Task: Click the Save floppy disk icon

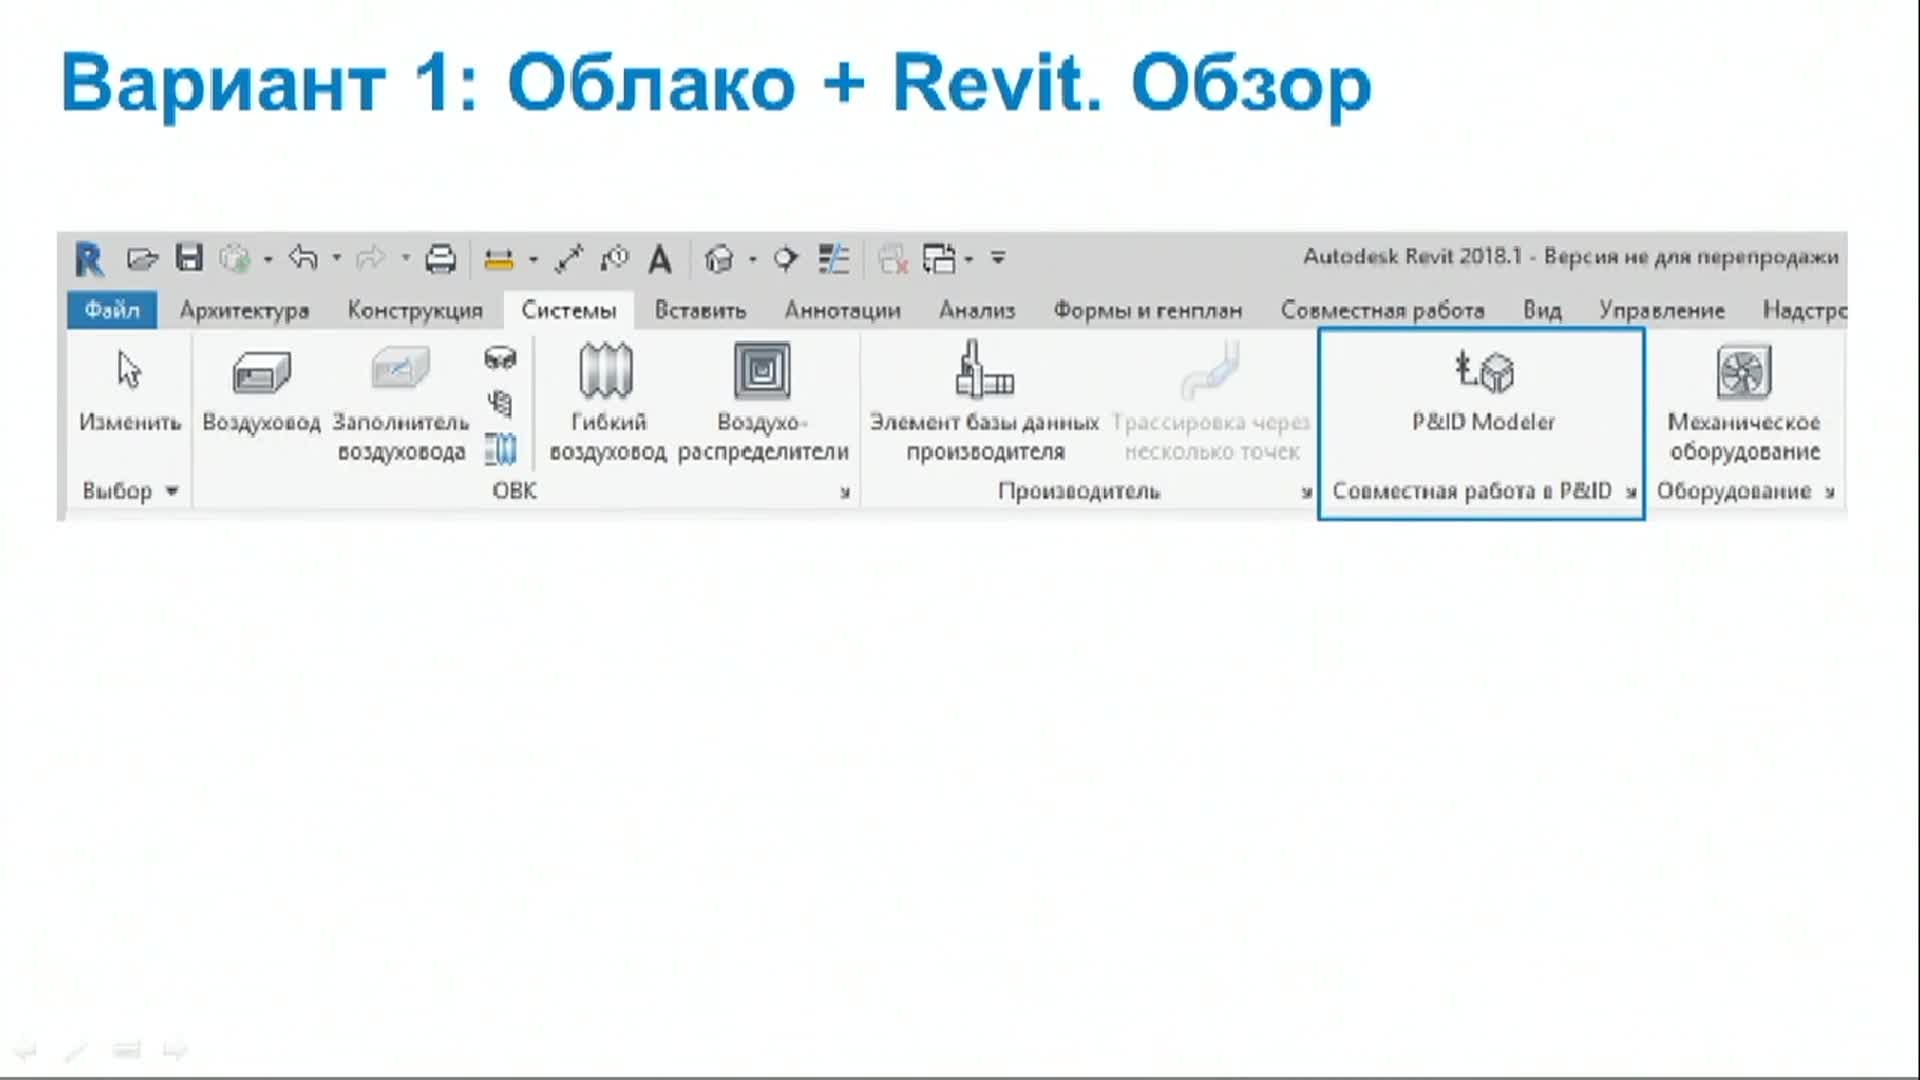Action: pos(189,258)
